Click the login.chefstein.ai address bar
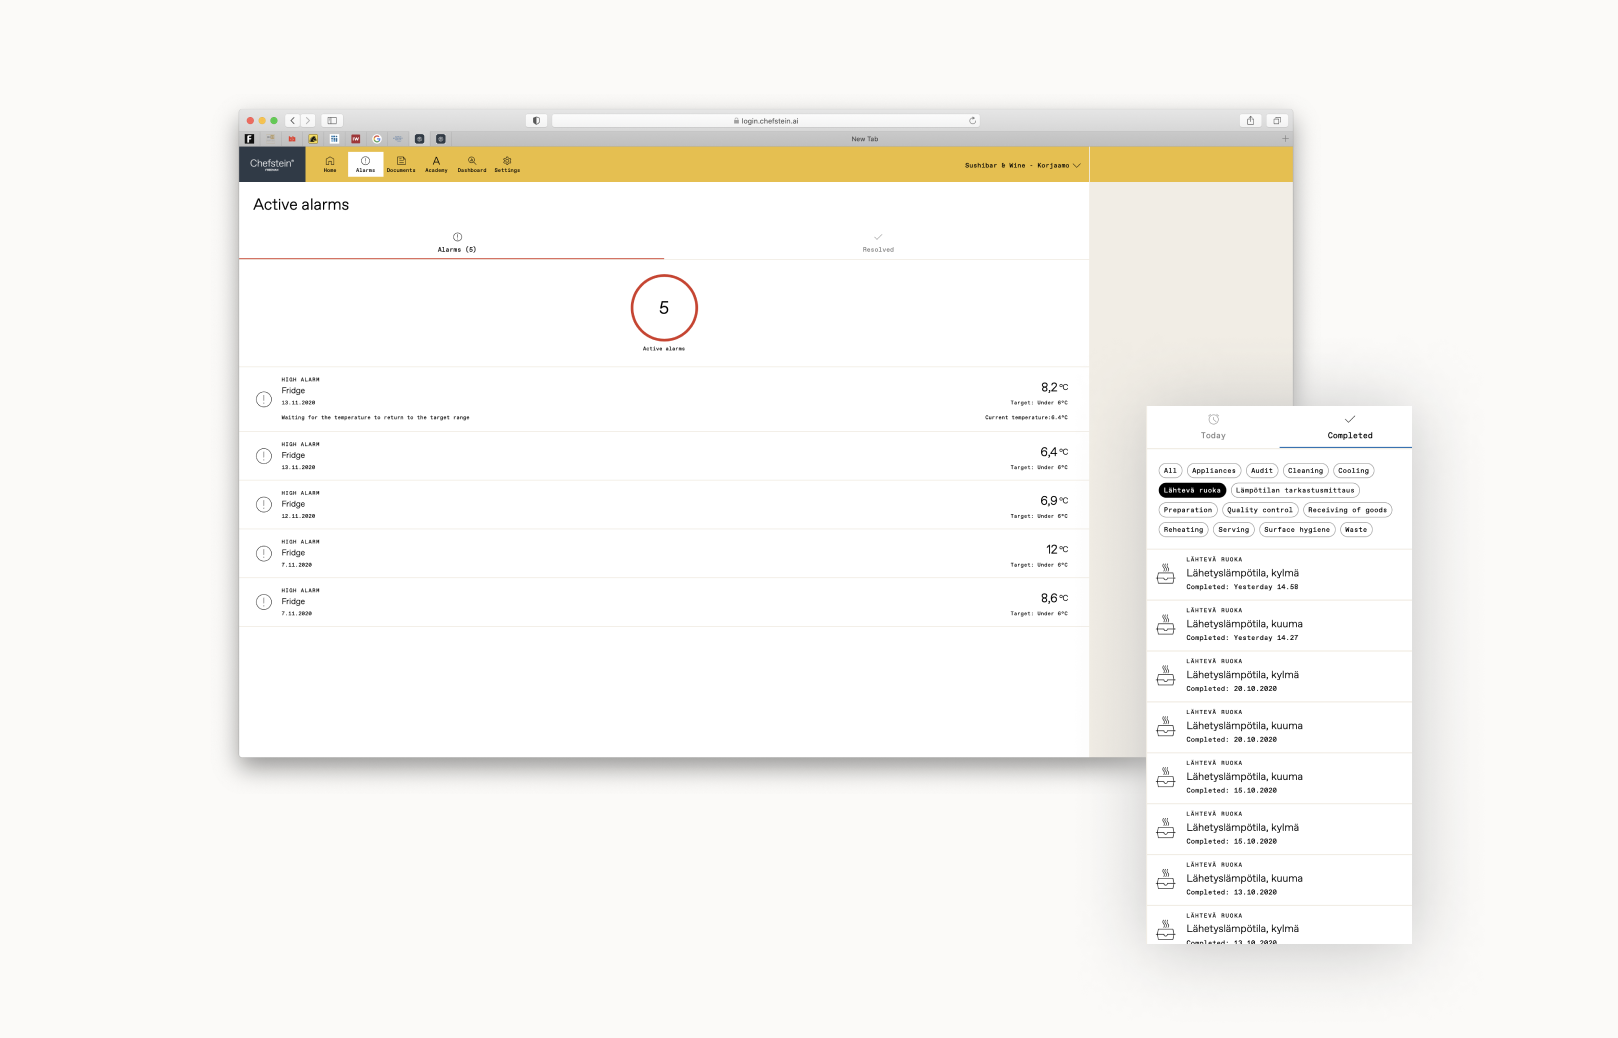 [766, 121]
